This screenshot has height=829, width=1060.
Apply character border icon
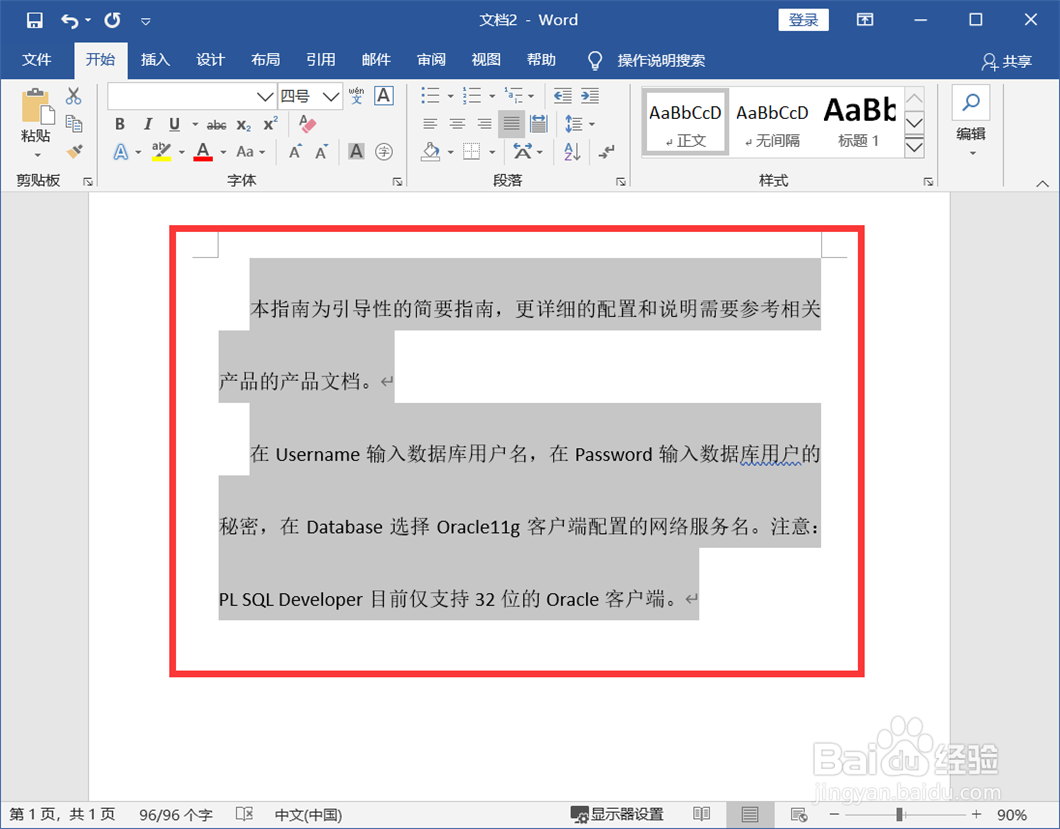coord(384,96)
